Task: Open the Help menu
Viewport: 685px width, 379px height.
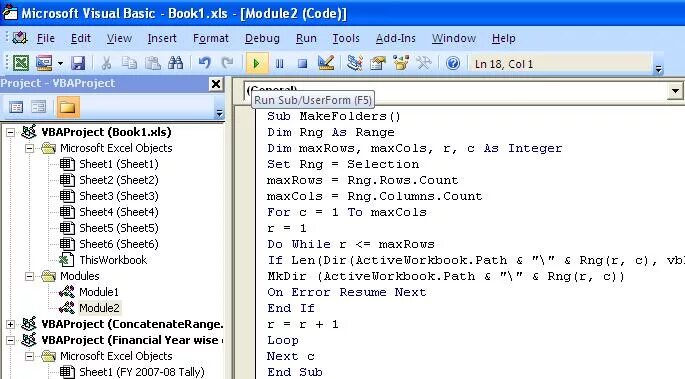Action: [503, 38]
